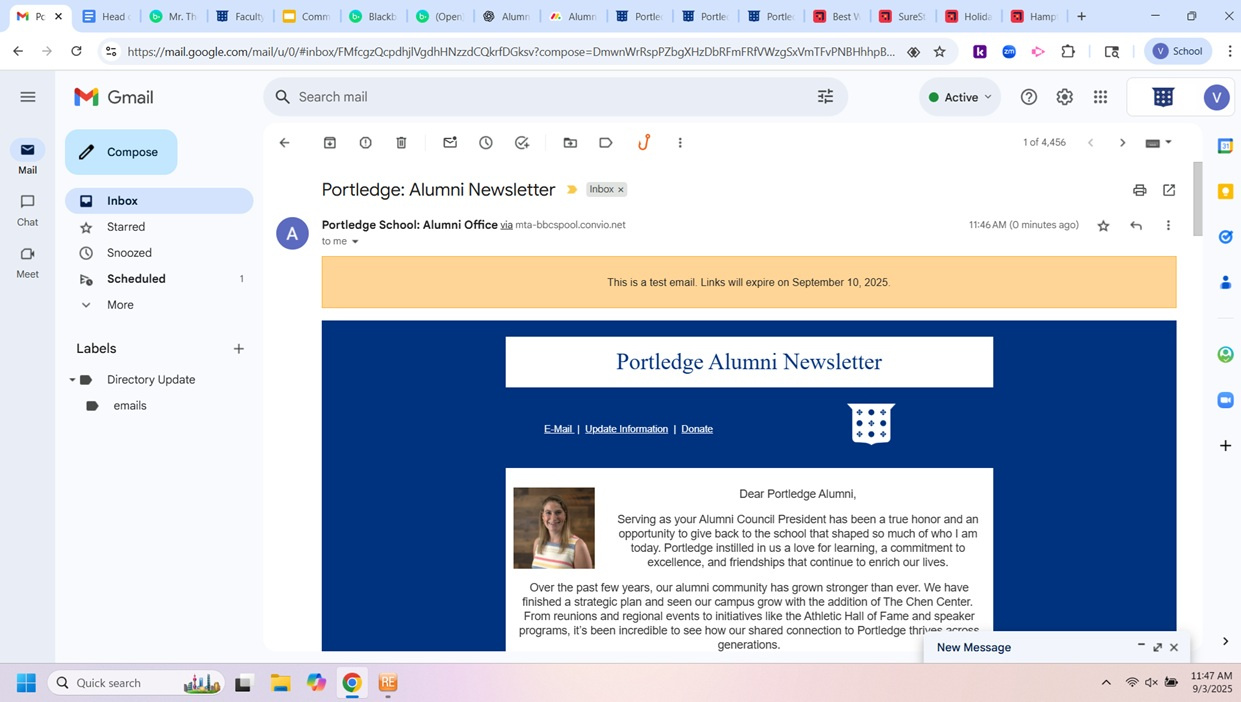Open Google Calendar side panel
The width and height of the screenshot is (1241, 702).
pyautogui.click(x=1225, y=146)
